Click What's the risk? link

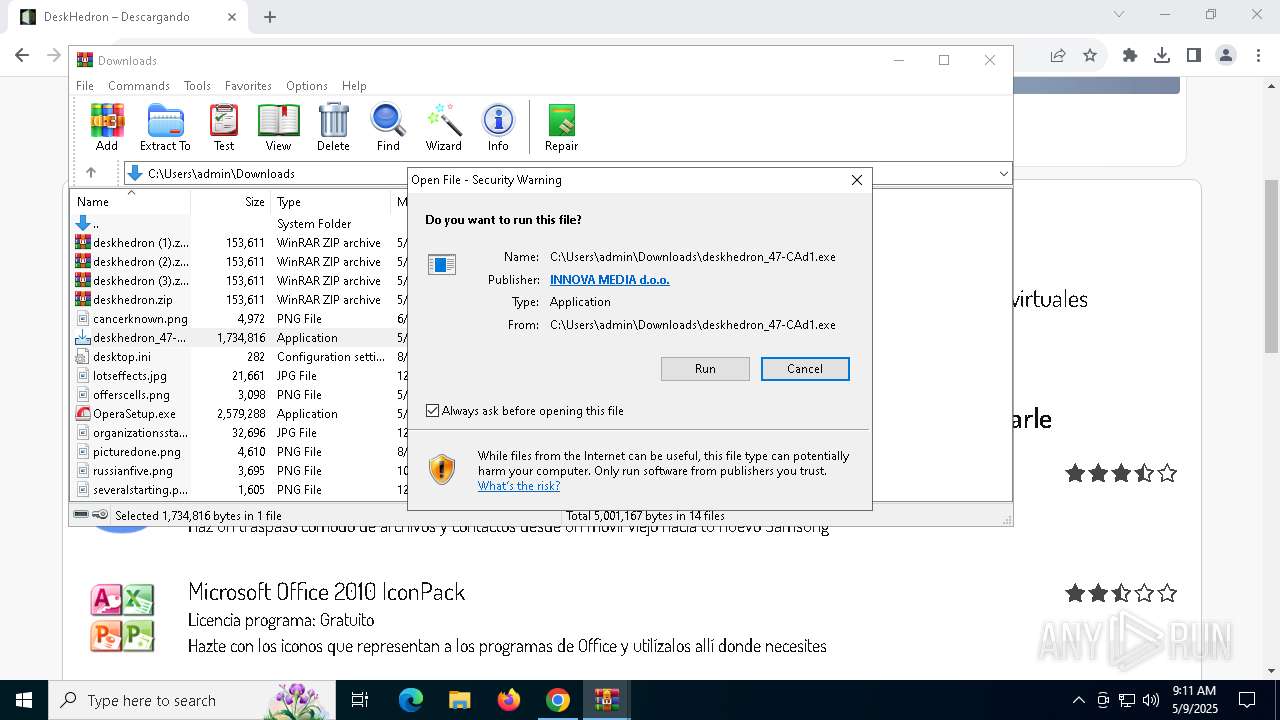click(519, 486)
